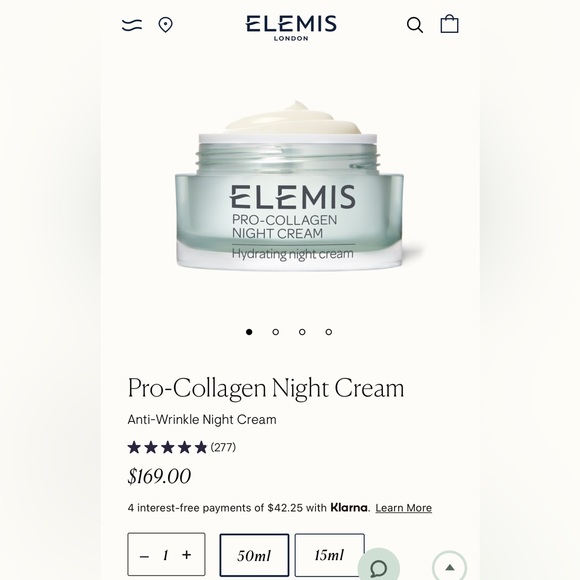Open the 277 reviews star rating

182,448
